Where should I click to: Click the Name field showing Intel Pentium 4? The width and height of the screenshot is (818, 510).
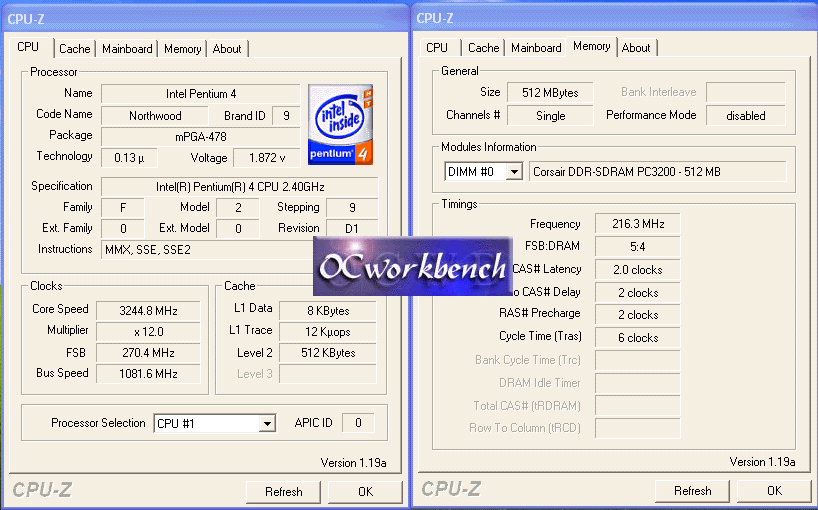click(x=201, y=94)
